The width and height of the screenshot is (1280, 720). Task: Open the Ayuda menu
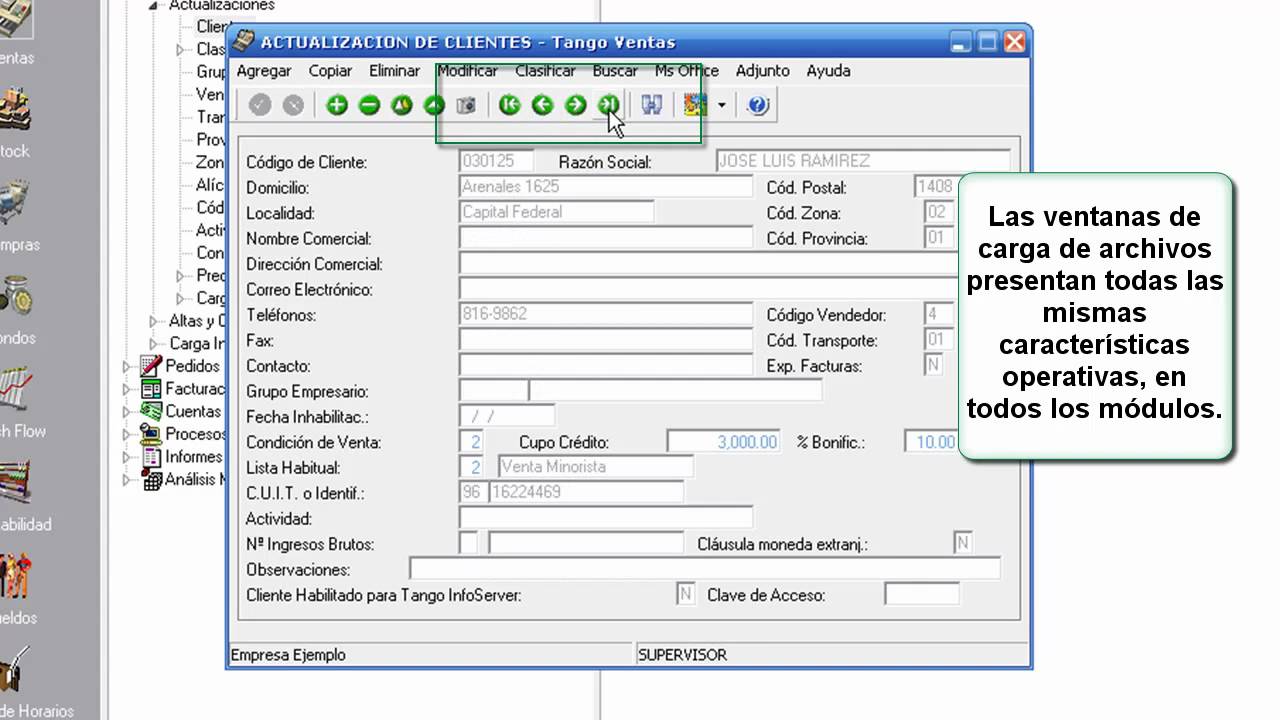pos(828,71)
